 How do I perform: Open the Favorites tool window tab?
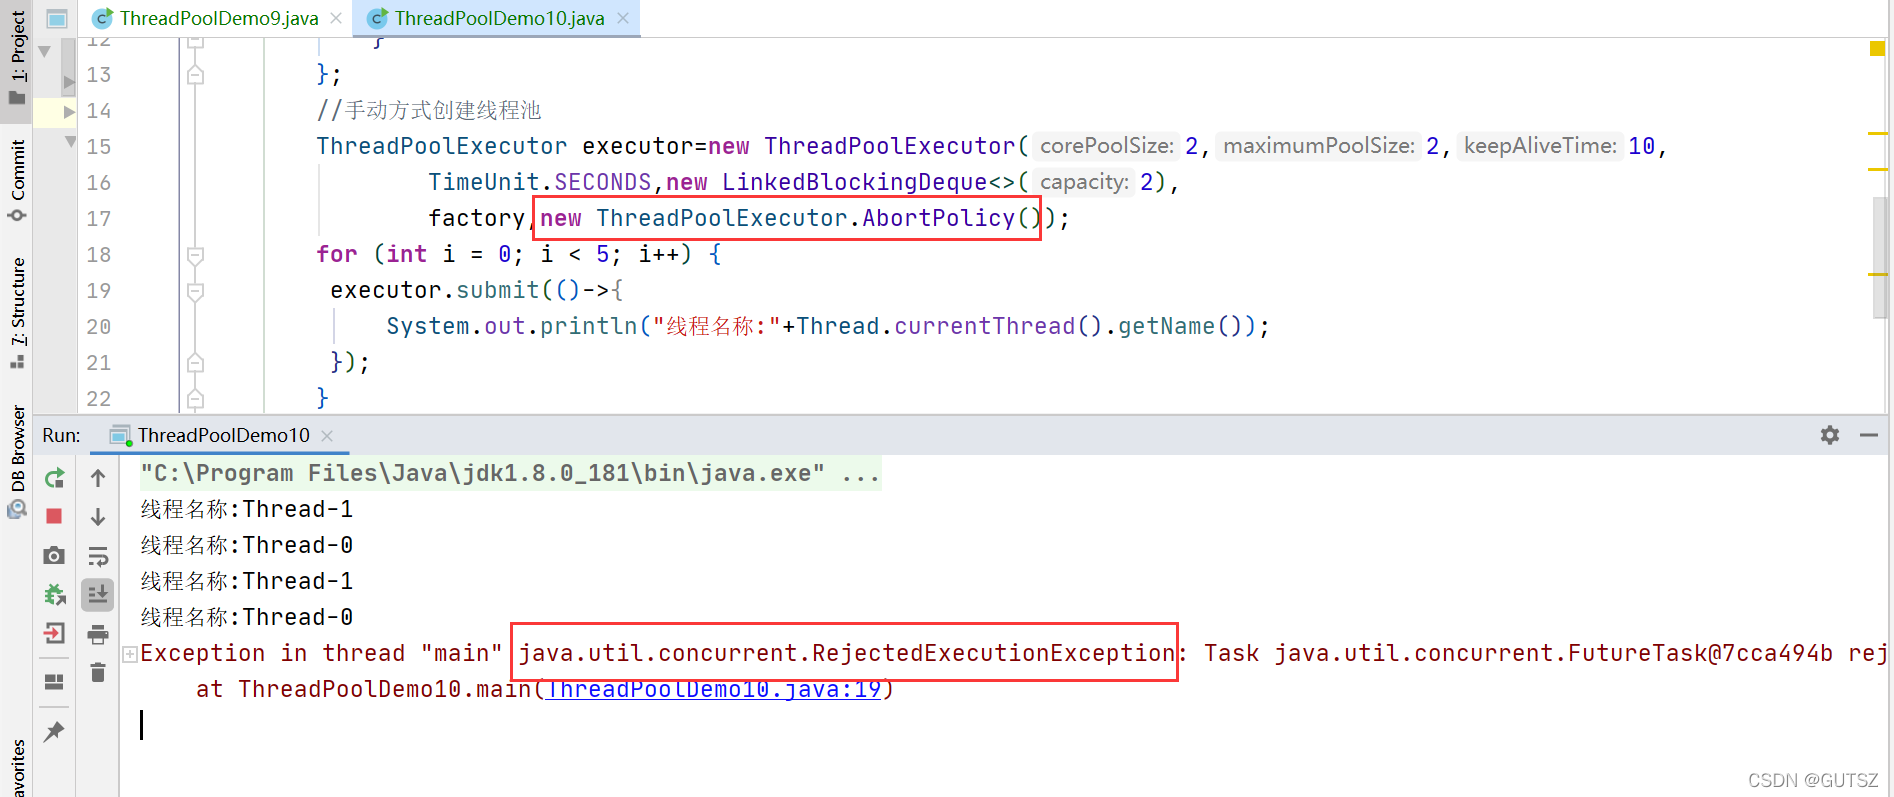tap(17, 768)
